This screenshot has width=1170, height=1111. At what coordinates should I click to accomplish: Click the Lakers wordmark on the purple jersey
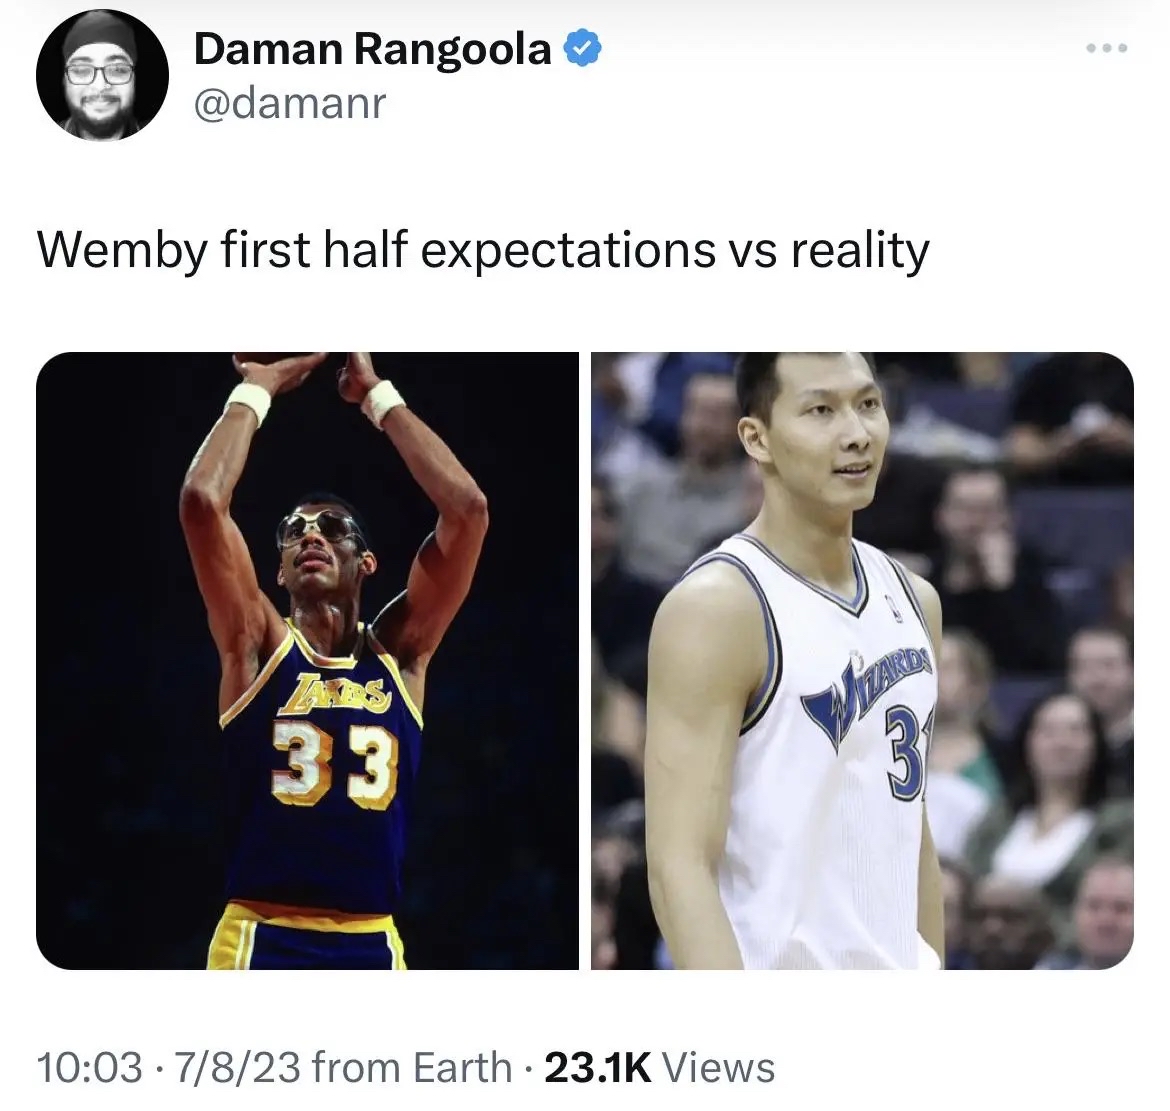click(340, 692)
